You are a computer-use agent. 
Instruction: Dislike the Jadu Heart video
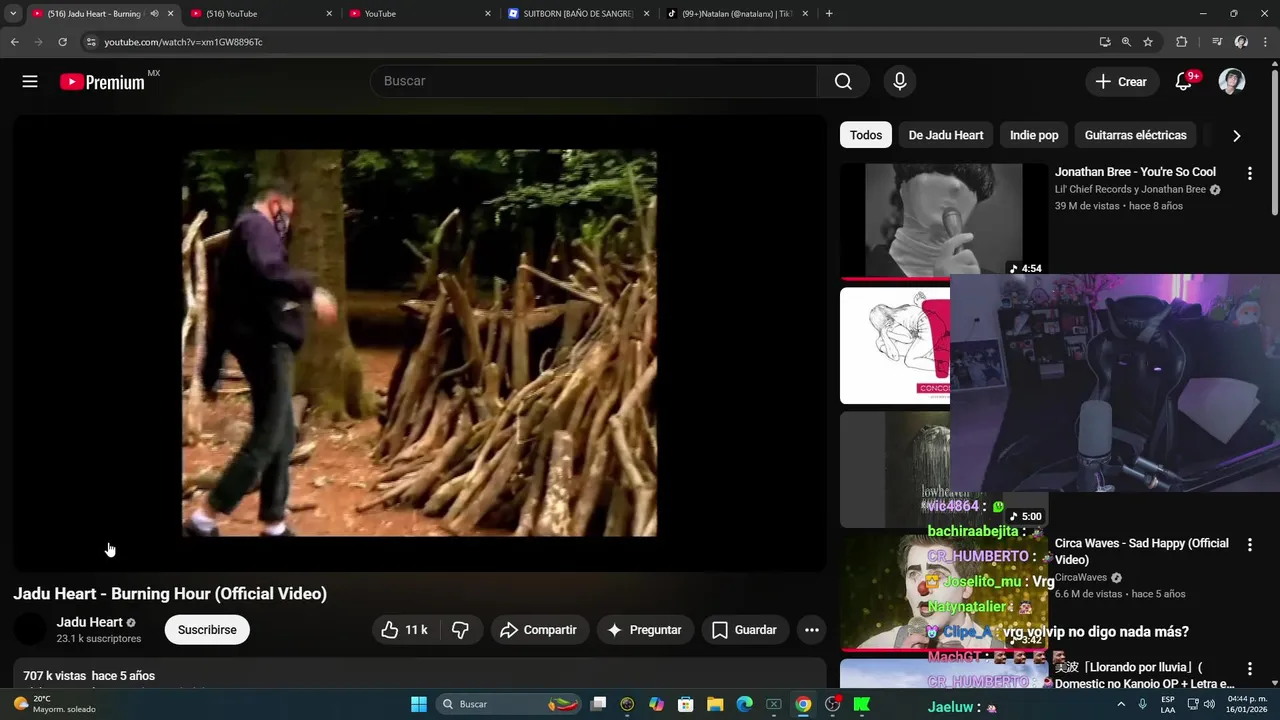[460, 630]
